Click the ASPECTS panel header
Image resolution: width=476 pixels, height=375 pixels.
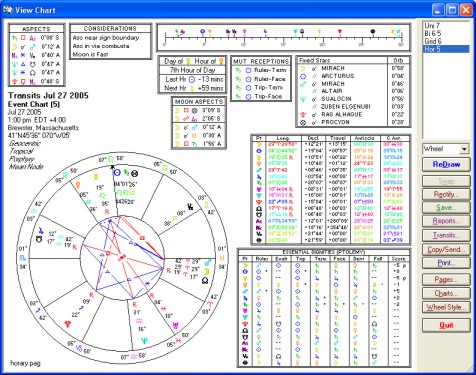click(x=36, y=29)
